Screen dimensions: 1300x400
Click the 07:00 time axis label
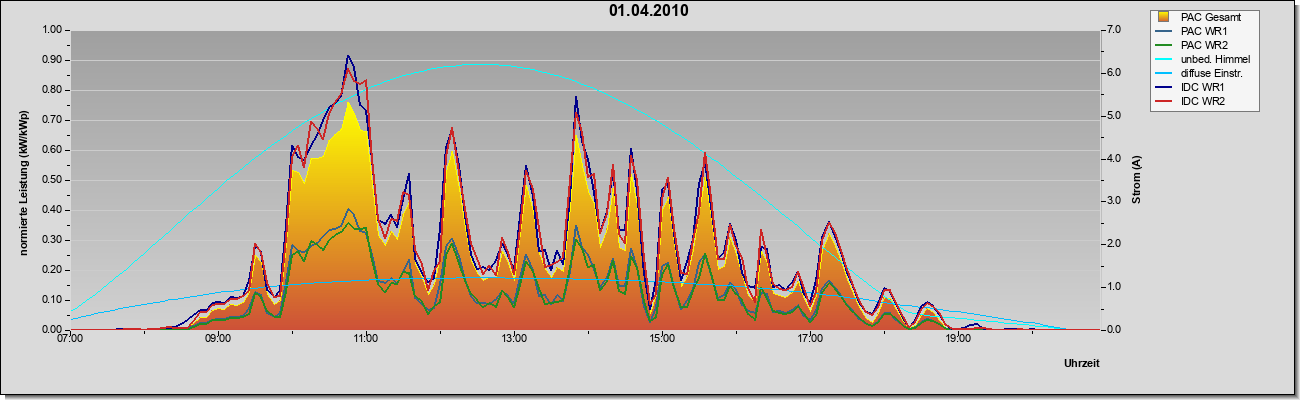[70, 338]
